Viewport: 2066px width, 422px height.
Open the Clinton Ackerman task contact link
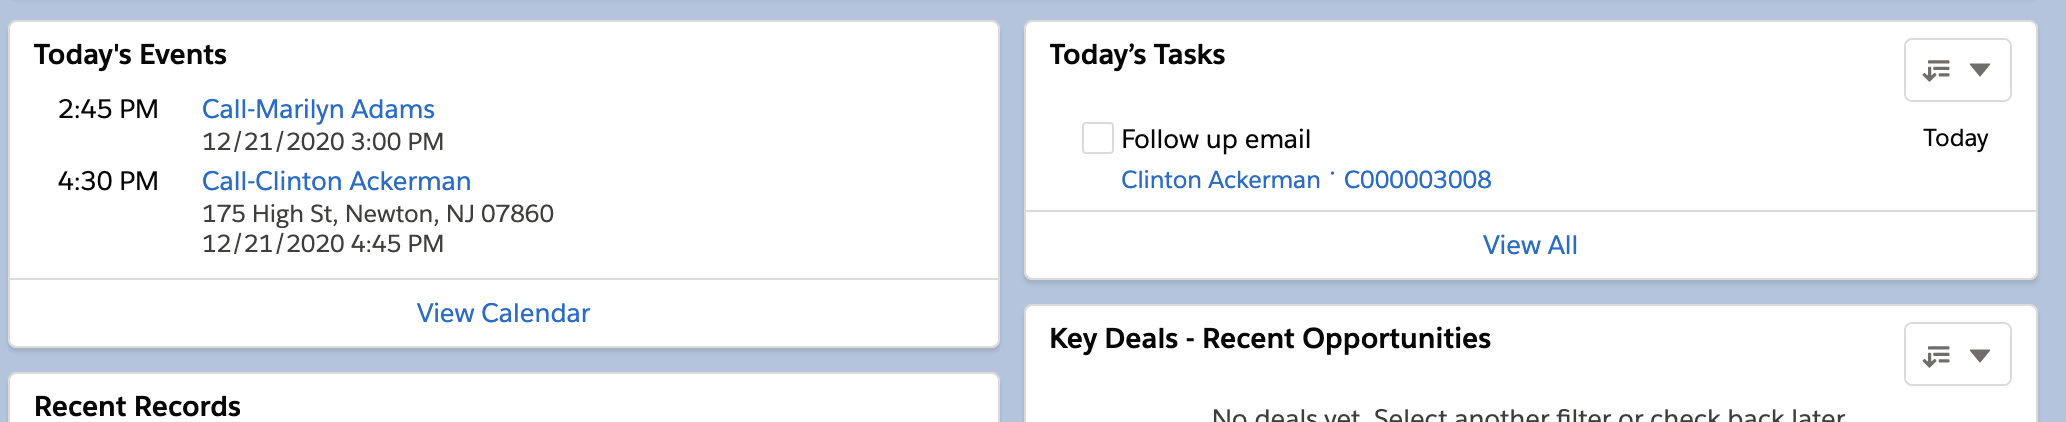1220,180
